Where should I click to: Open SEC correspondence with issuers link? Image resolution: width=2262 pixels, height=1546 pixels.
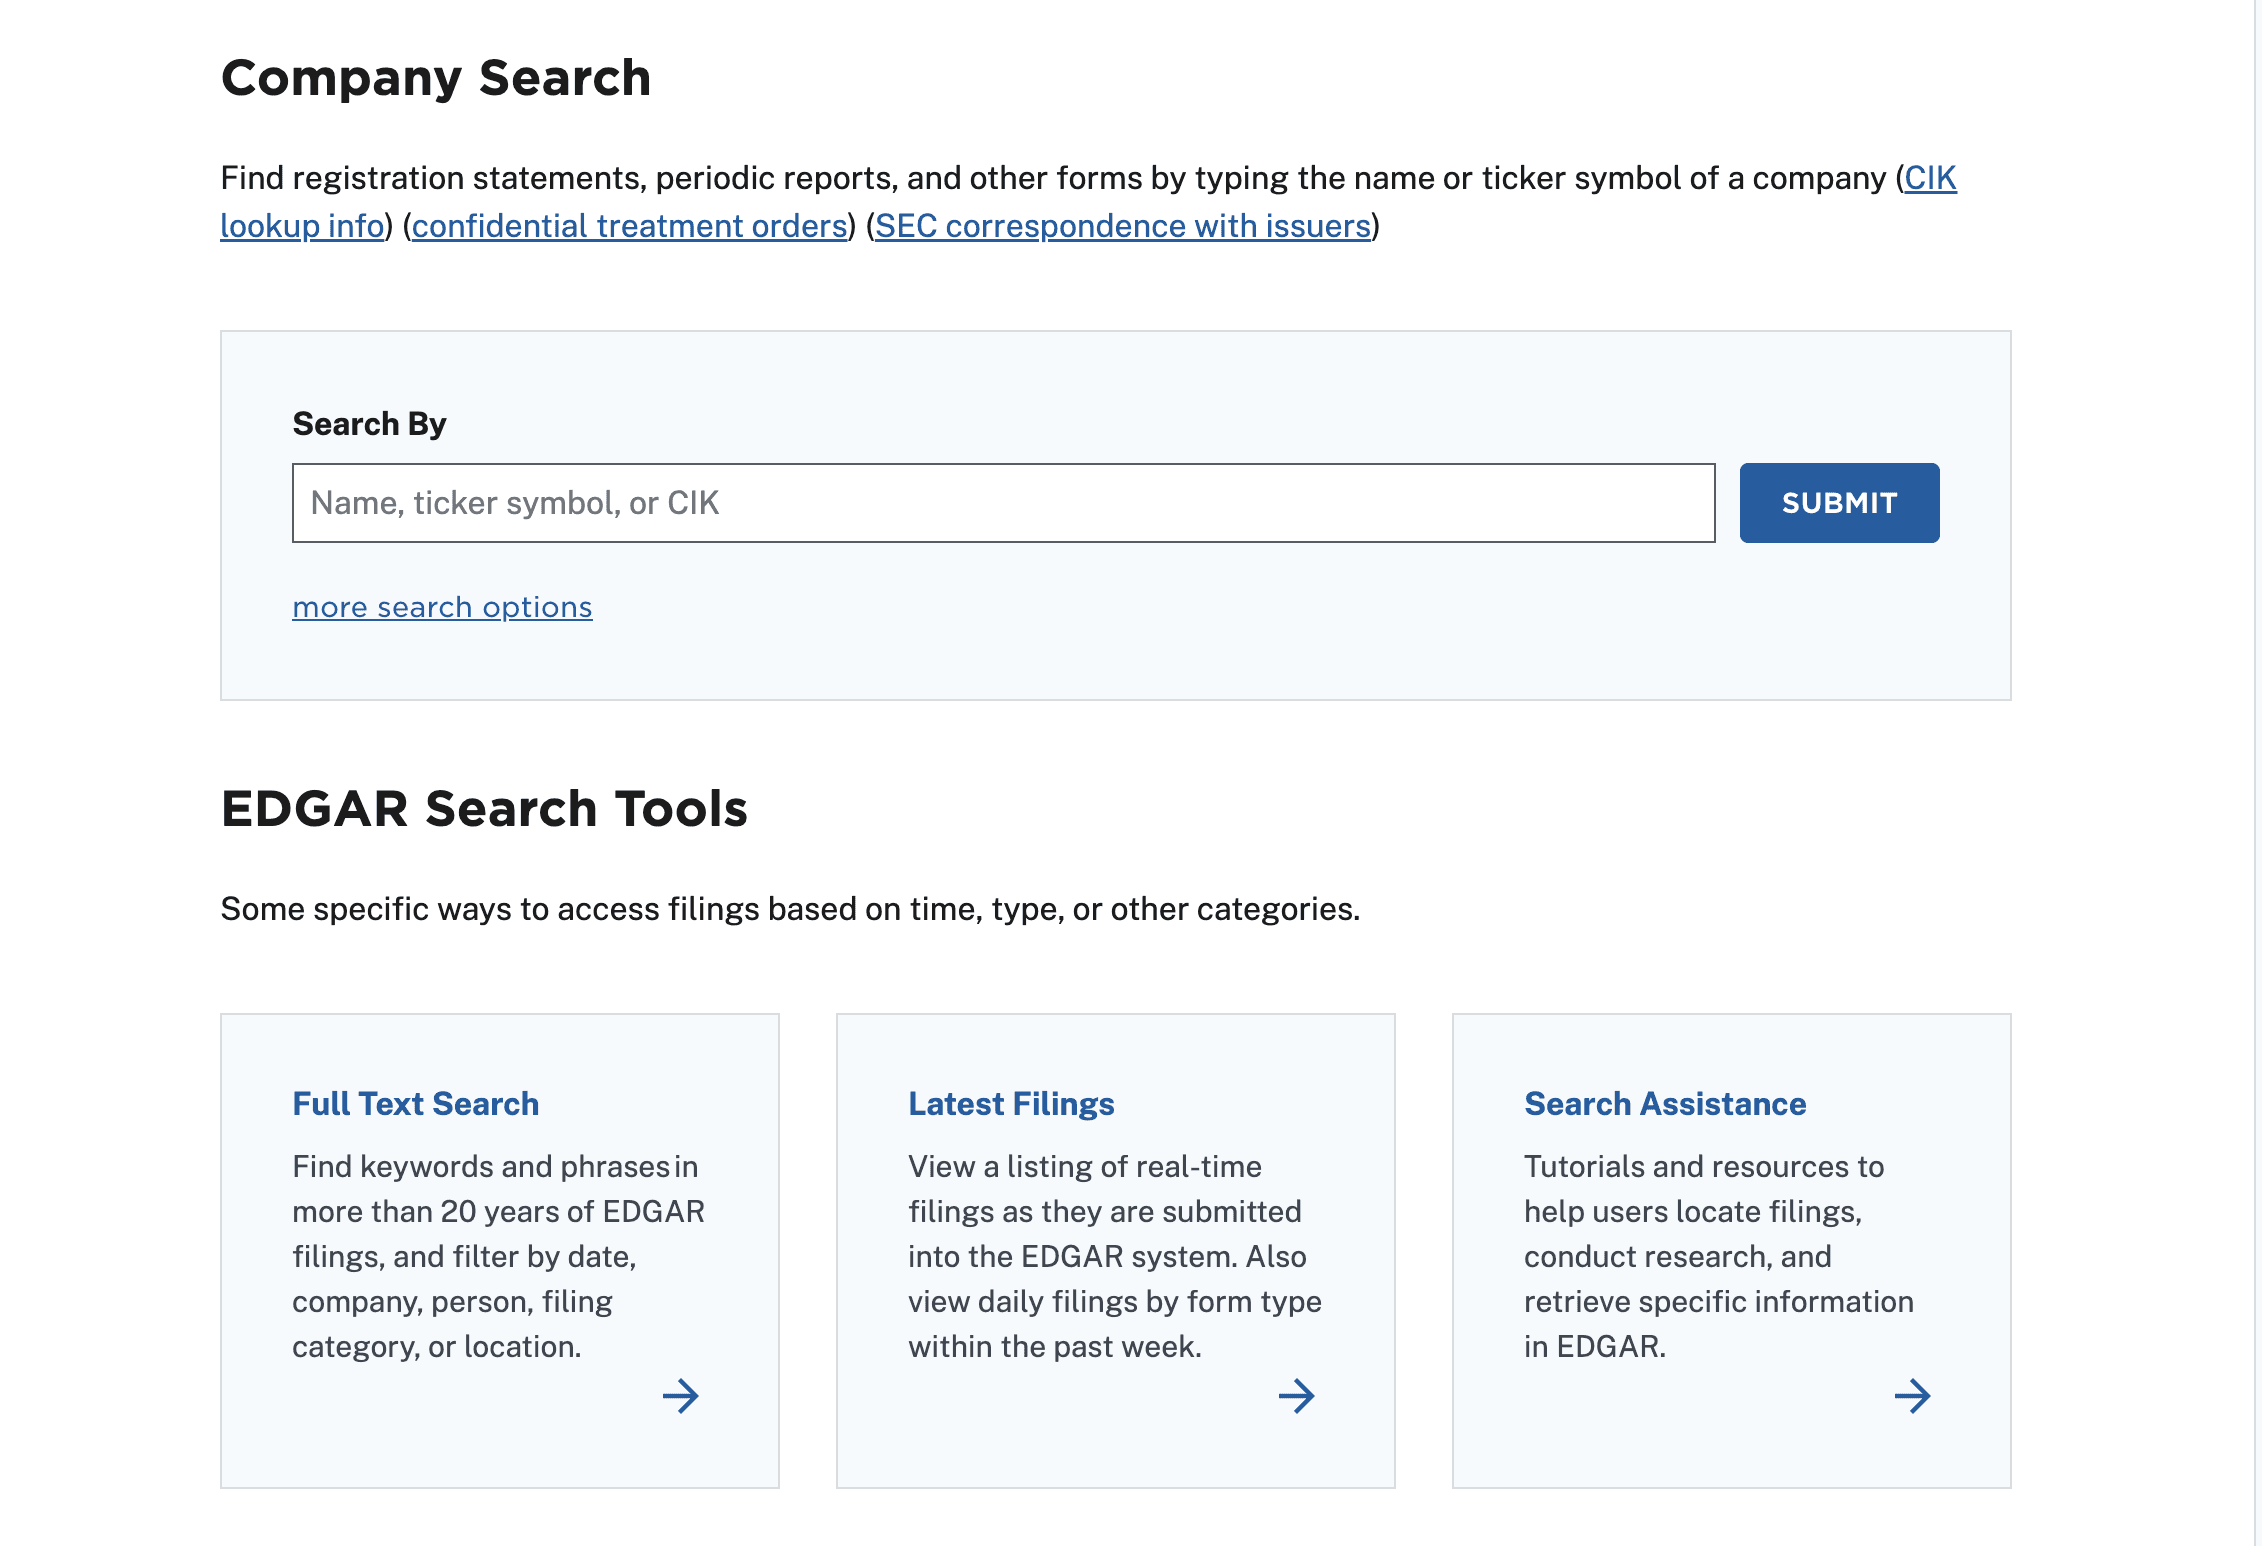[x=1123, y=226]
